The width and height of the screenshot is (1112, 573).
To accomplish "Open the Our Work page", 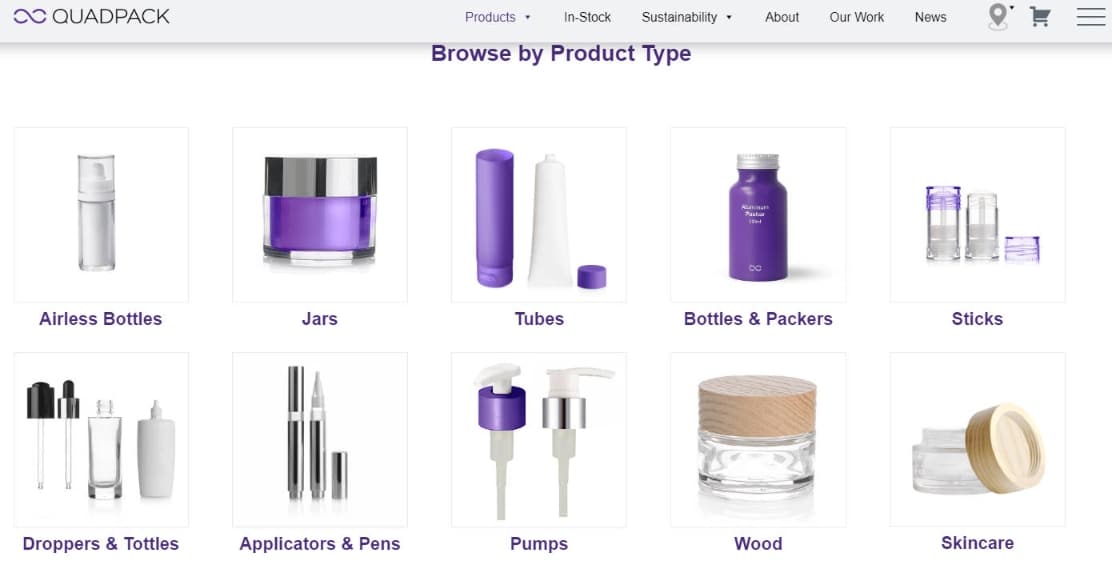I will point(857,17).
